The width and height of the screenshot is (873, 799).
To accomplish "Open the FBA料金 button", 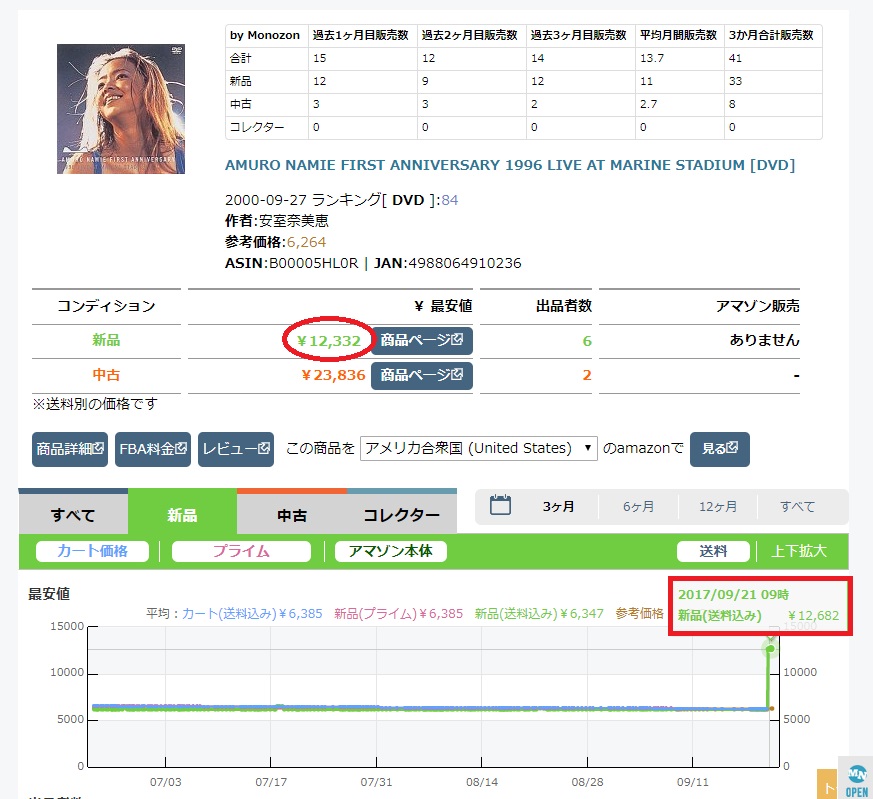I will pyautogui.click(x=153, y=449).
